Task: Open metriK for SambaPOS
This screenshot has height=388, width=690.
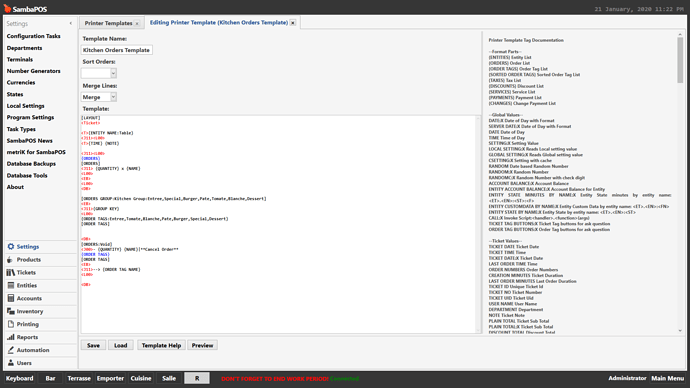Action: click(x=36, y=152)
